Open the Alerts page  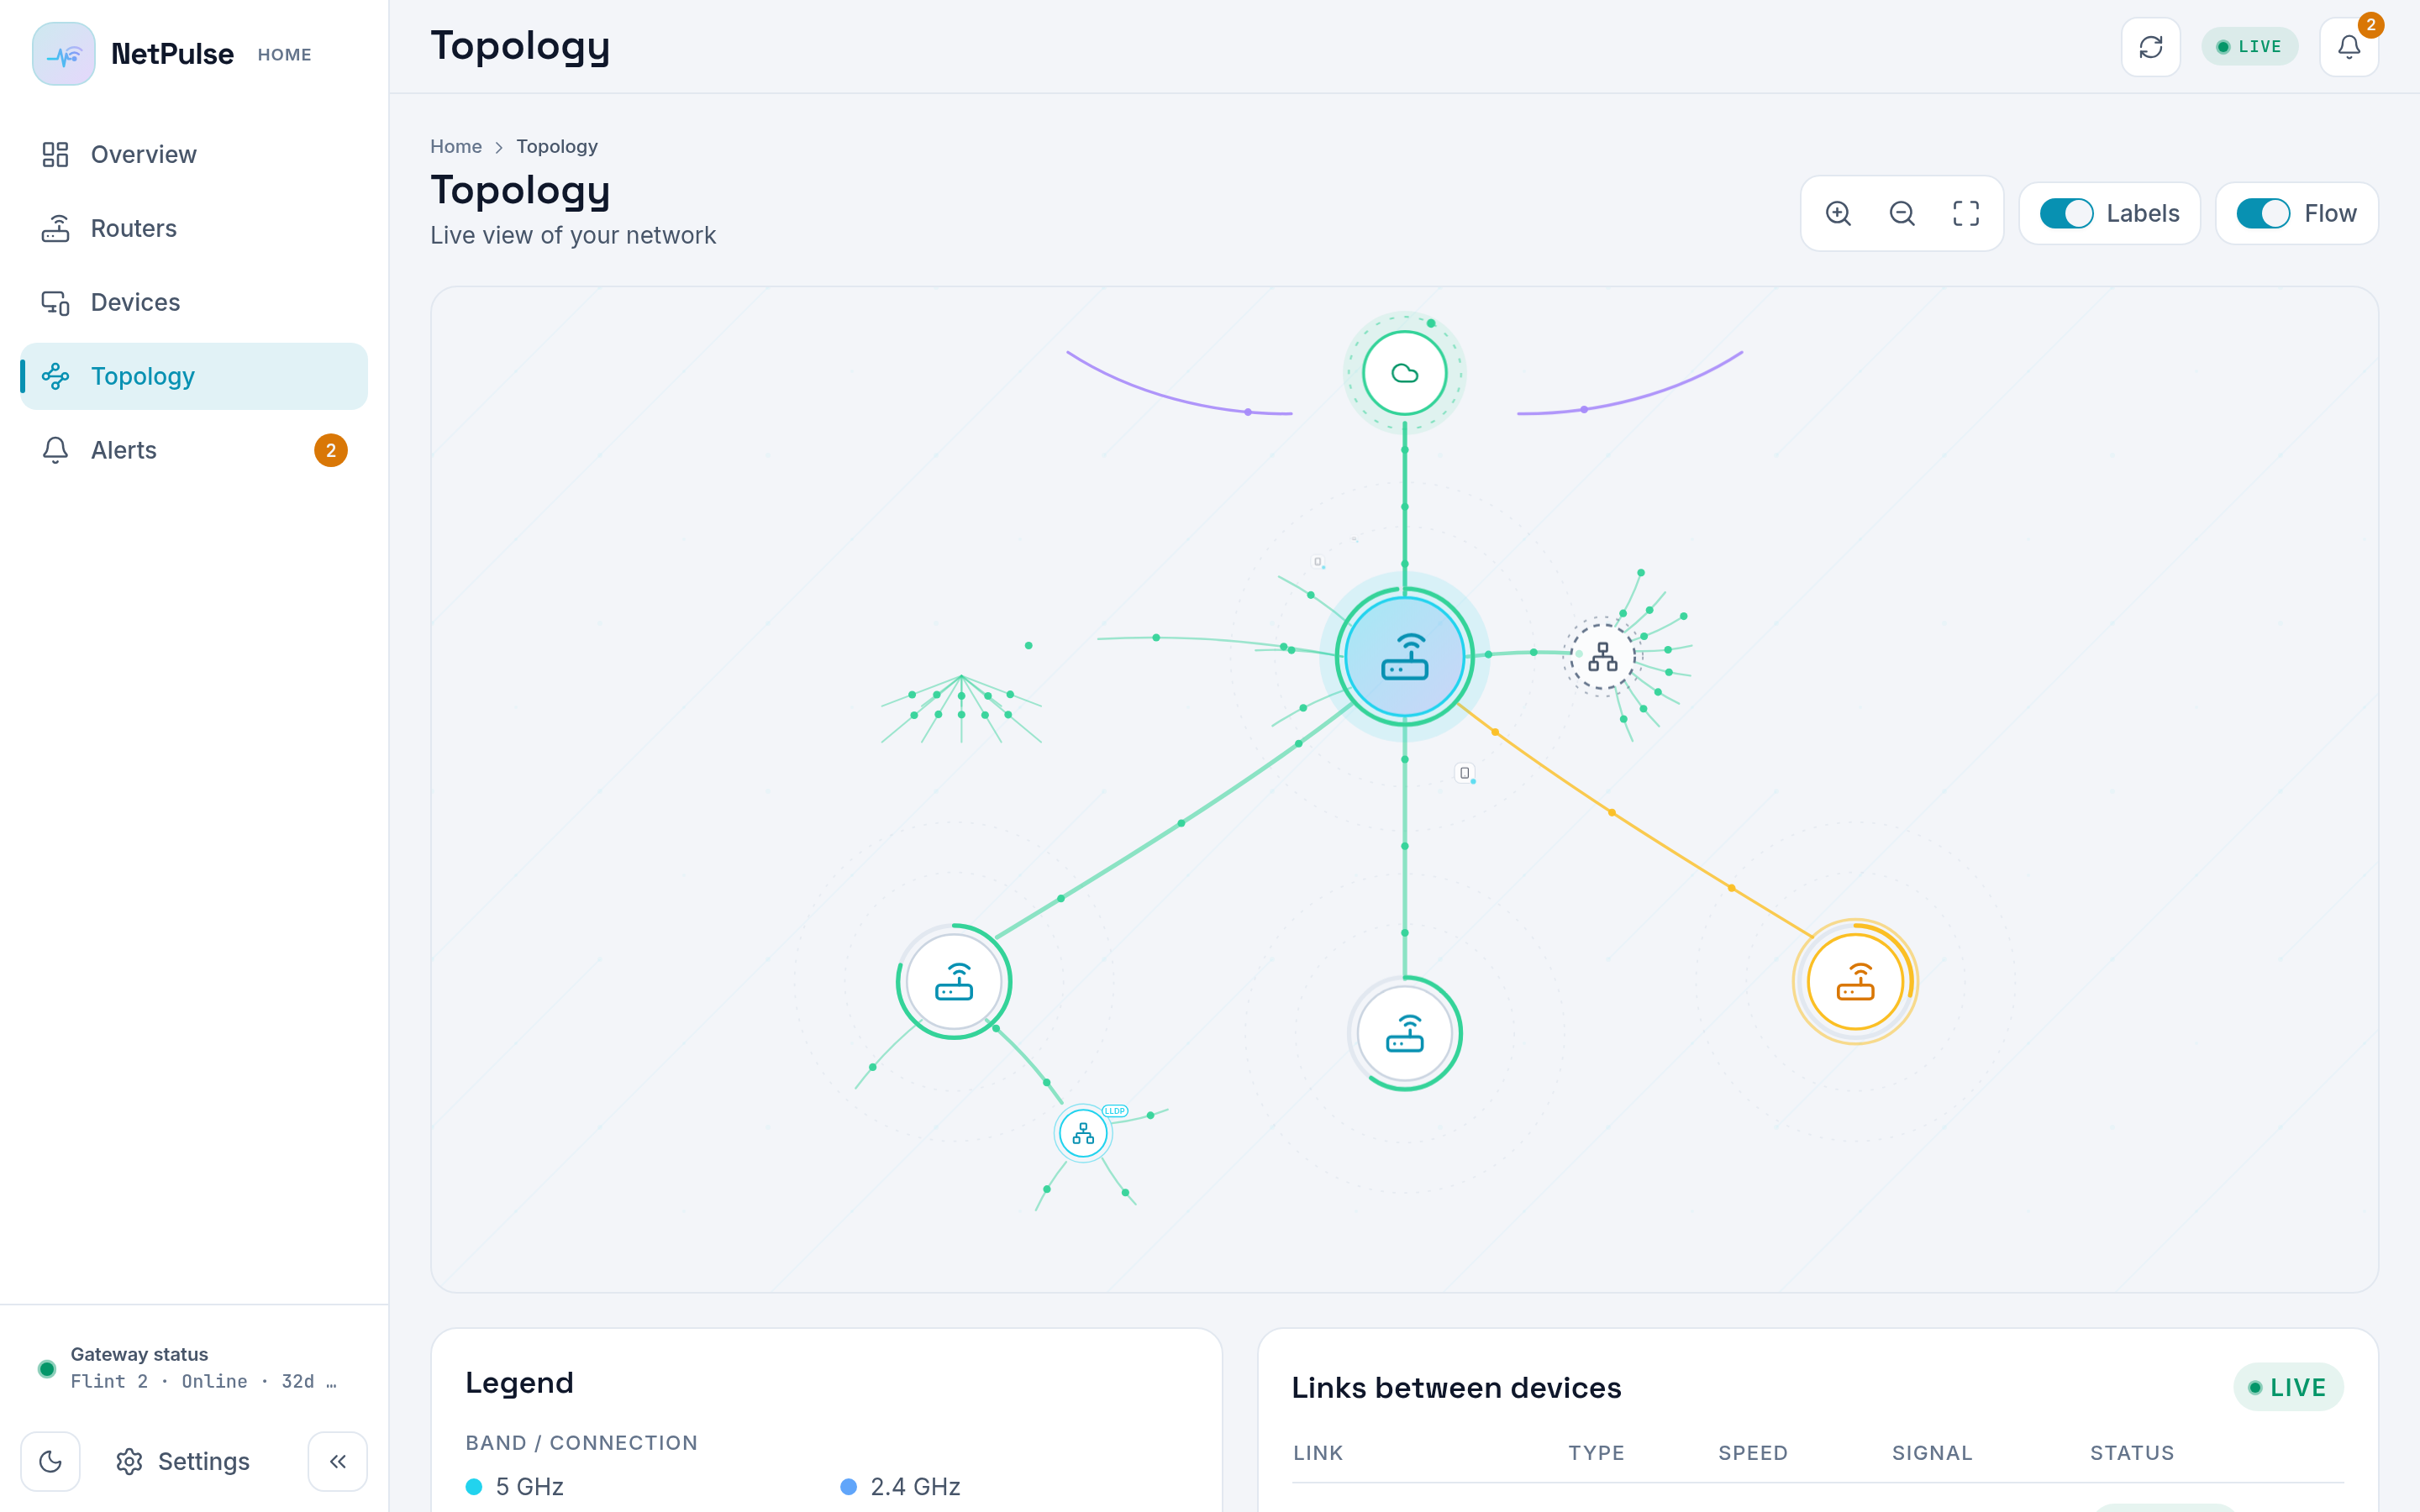(194, 450)
